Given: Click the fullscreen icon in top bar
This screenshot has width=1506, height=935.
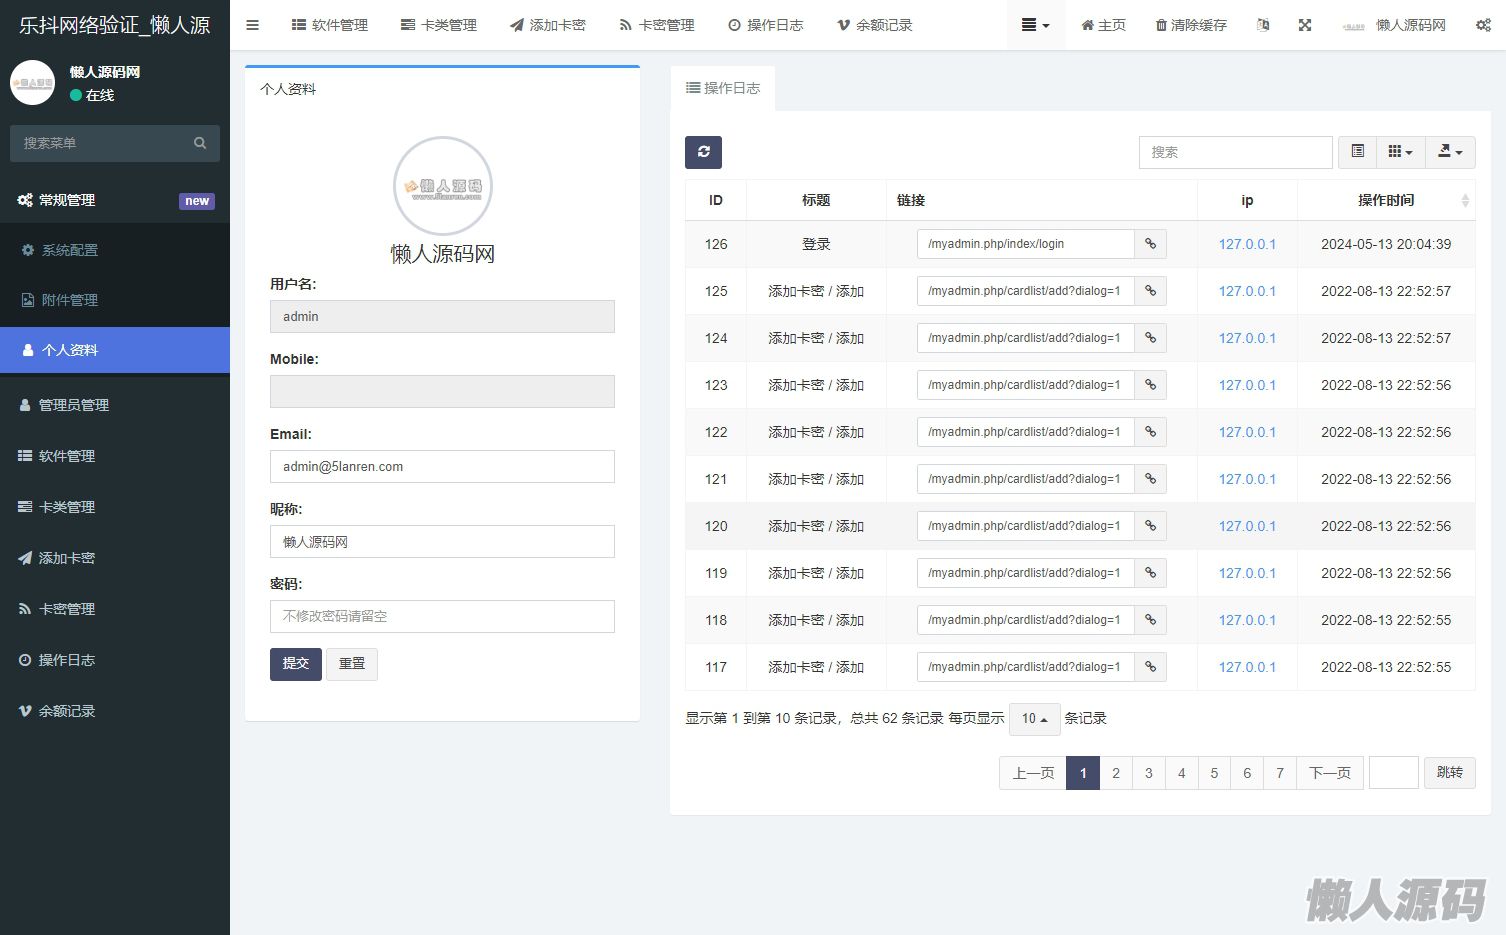Looking at the screenshot, I should pos(1305,25).
